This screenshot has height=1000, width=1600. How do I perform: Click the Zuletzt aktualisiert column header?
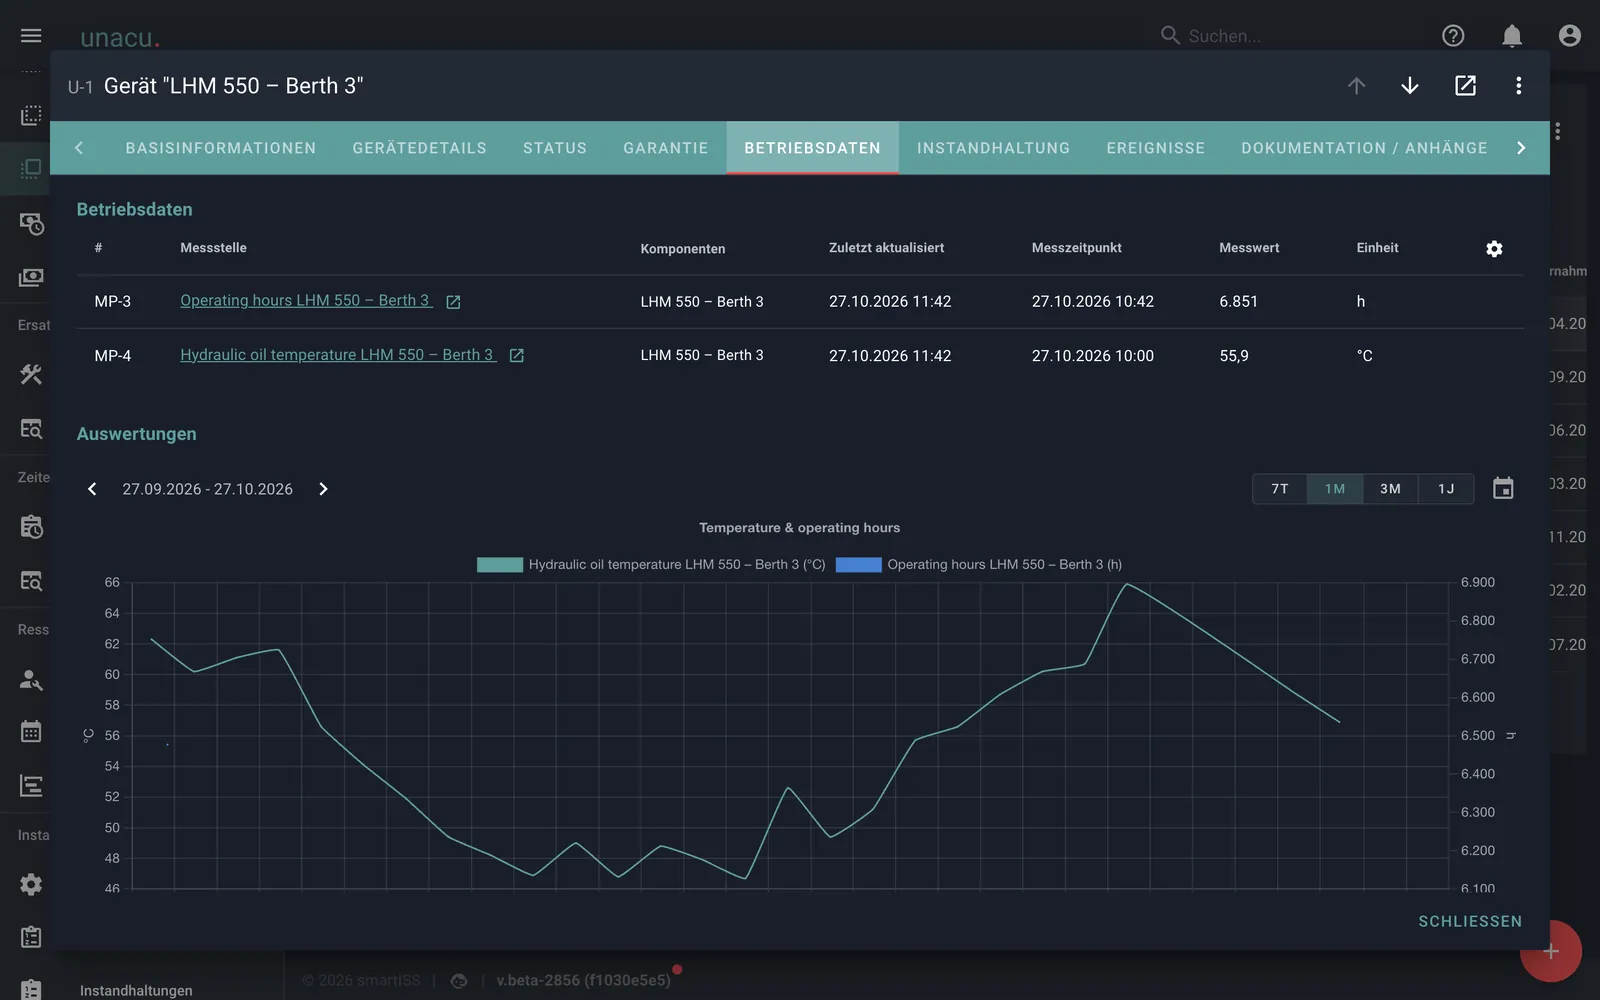tap(886, 248)
